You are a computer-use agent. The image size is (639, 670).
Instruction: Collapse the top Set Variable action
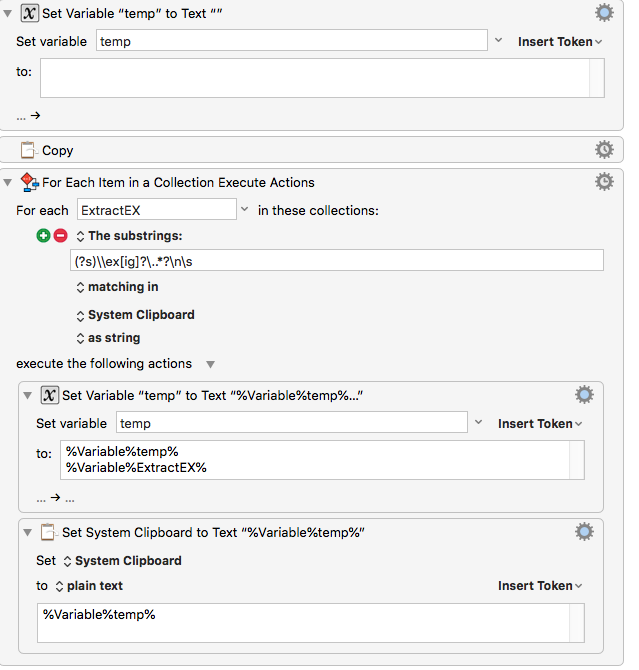[7, 14]
